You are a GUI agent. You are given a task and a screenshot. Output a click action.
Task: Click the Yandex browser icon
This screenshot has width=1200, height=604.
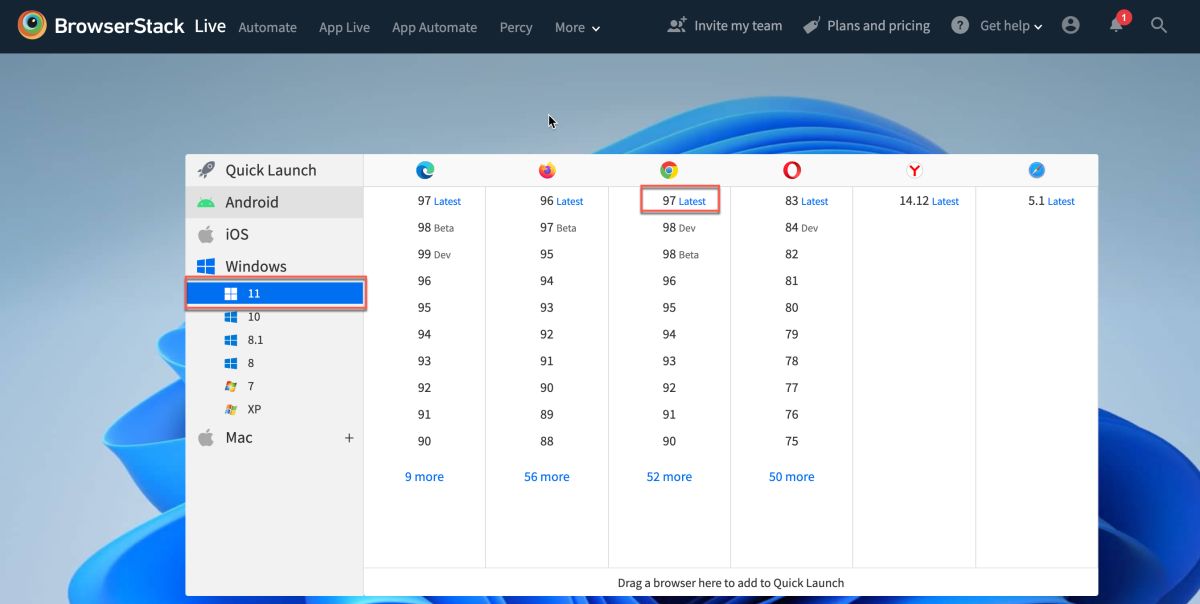[x=914, y=171]
